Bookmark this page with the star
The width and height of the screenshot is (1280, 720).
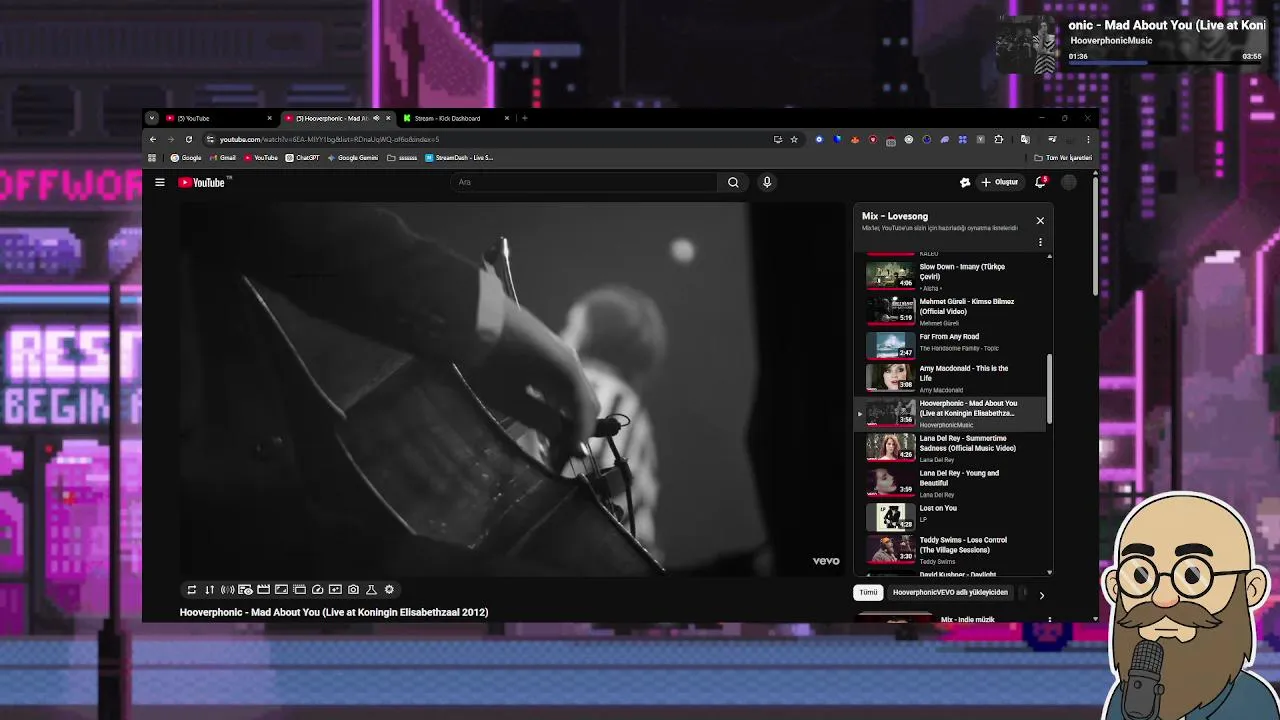pos(794,139)
